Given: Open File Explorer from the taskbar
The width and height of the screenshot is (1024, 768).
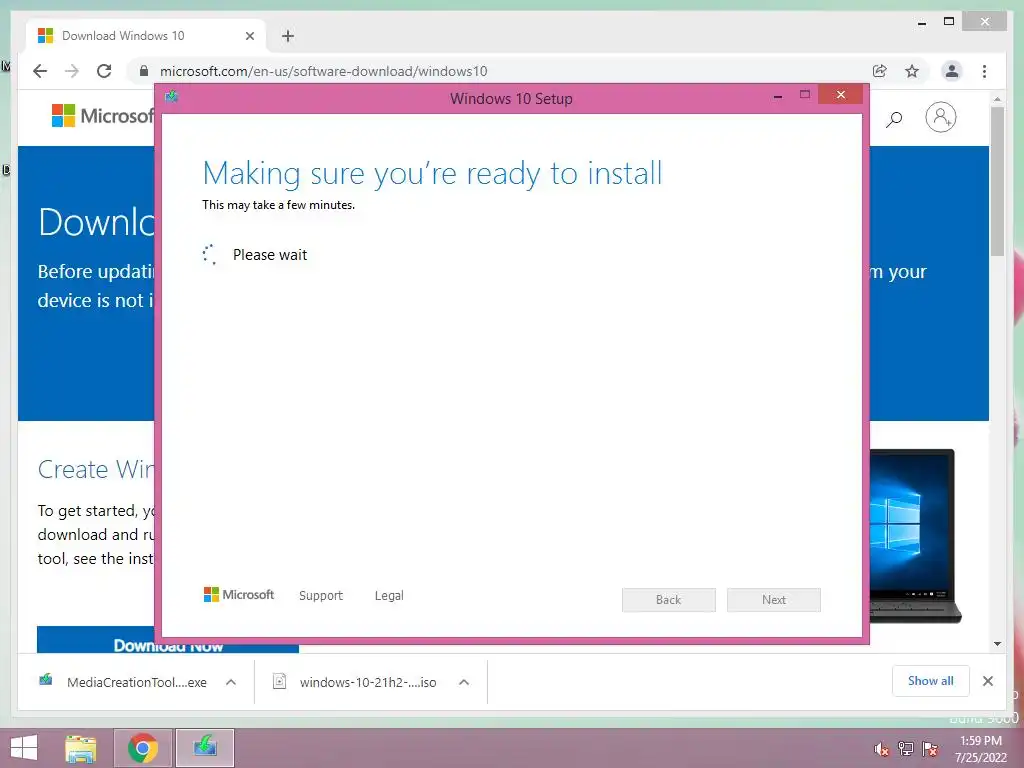Looking at the screenshot, I should click(x=81, y=748).
